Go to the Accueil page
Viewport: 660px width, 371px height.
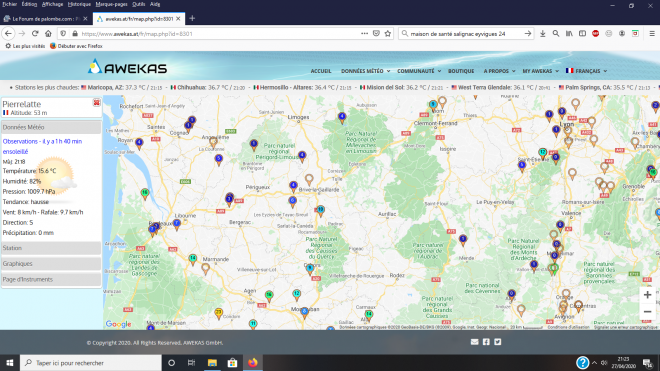(x=321, y=71)
